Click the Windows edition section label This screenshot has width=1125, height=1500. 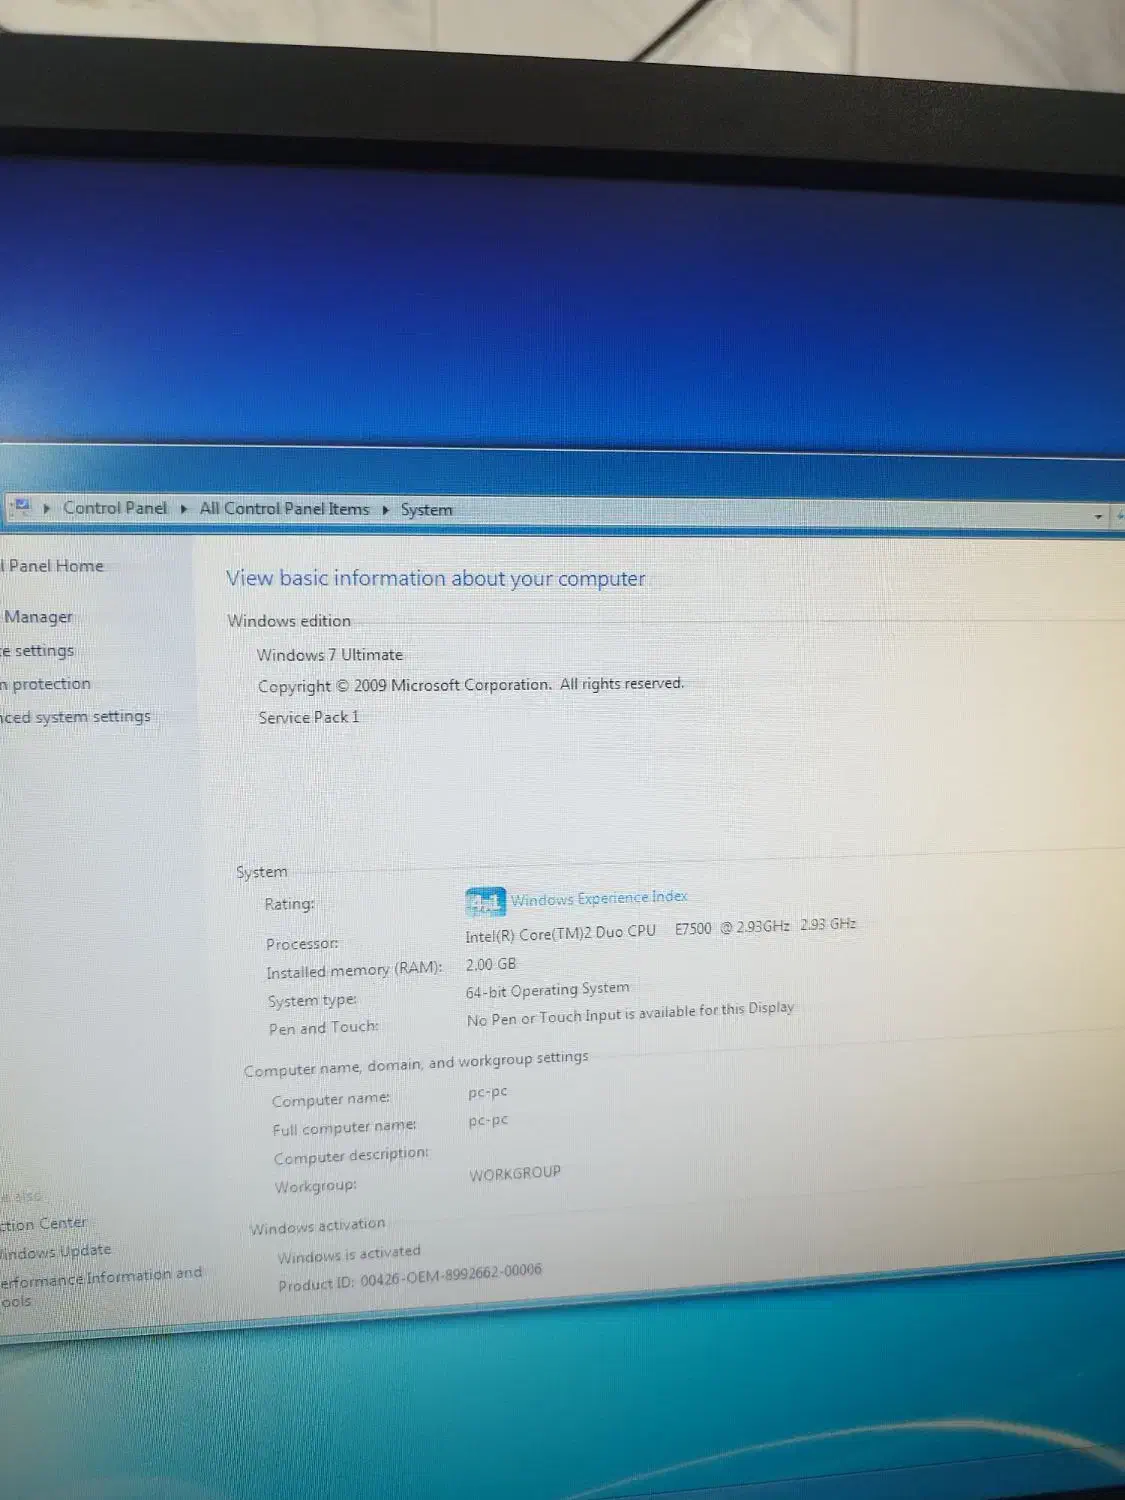[289, 621]
